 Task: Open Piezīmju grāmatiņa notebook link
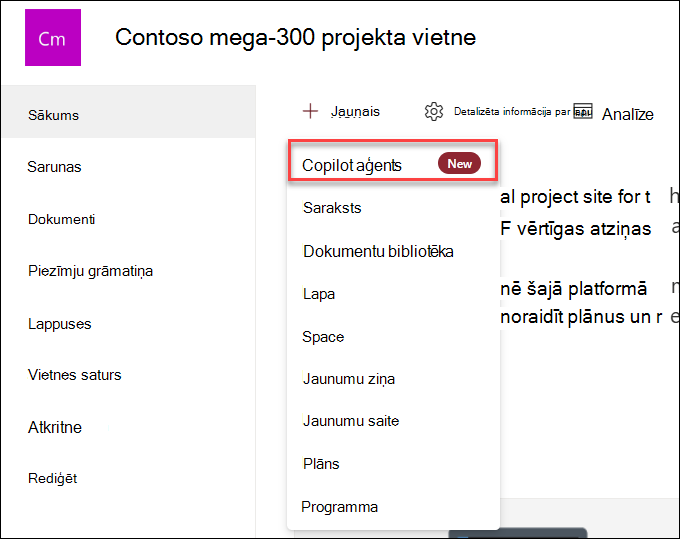tap(90, 271)
